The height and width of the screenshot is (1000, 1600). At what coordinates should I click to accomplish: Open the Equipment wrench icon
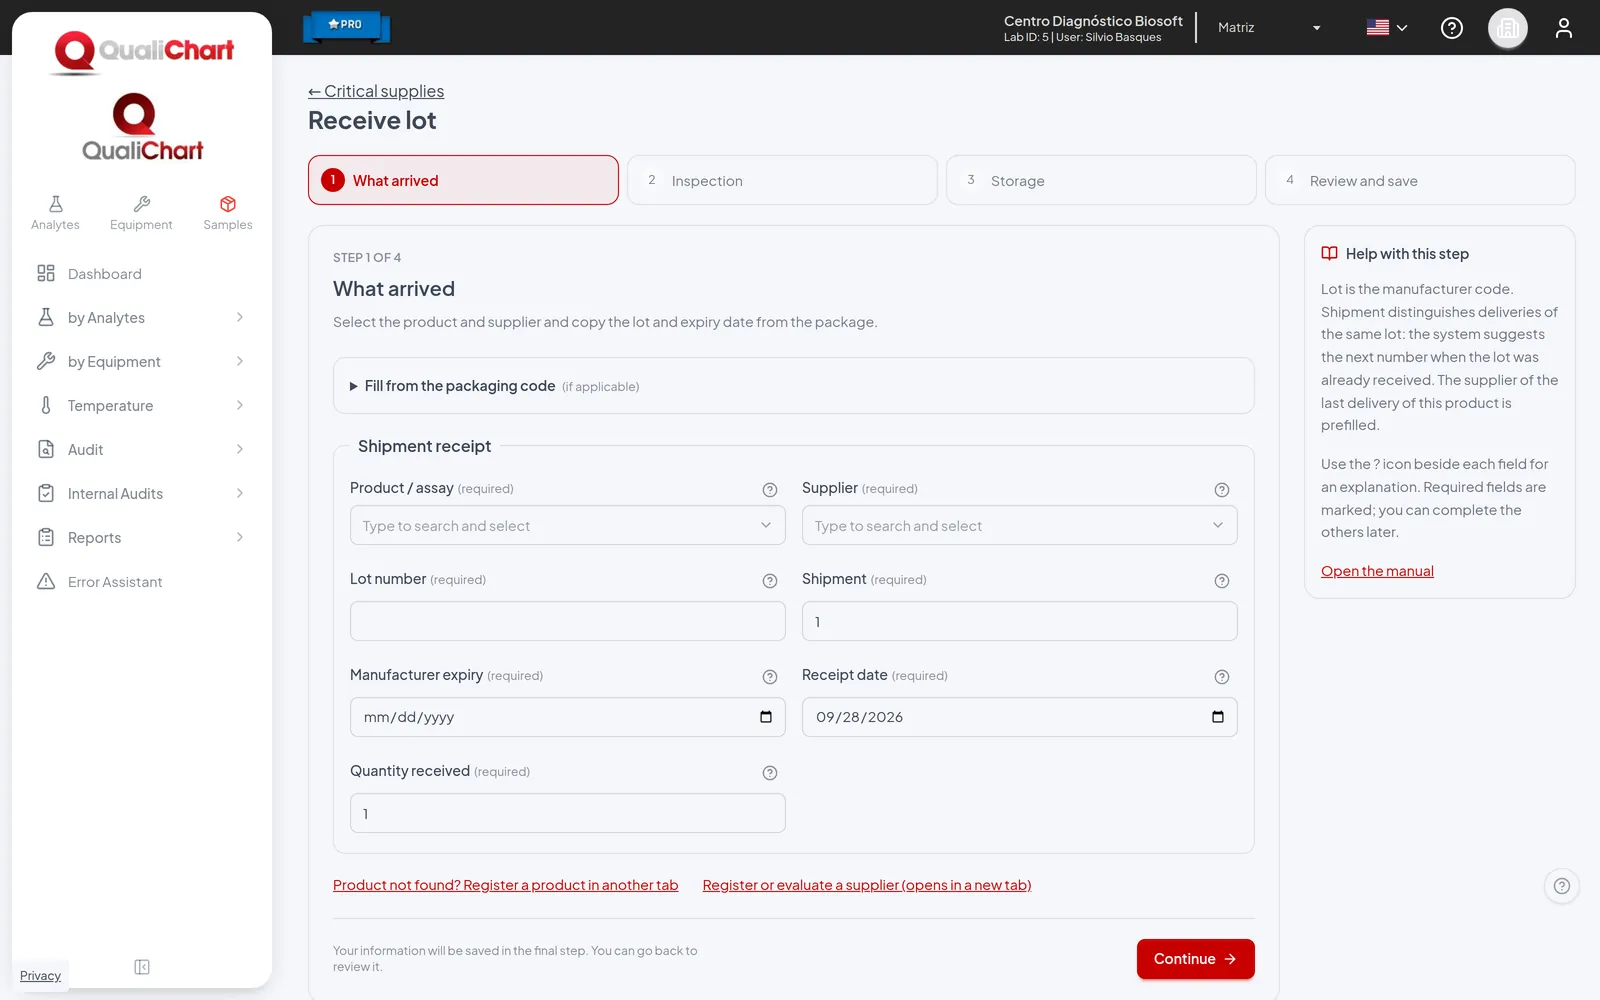(142, 204)
